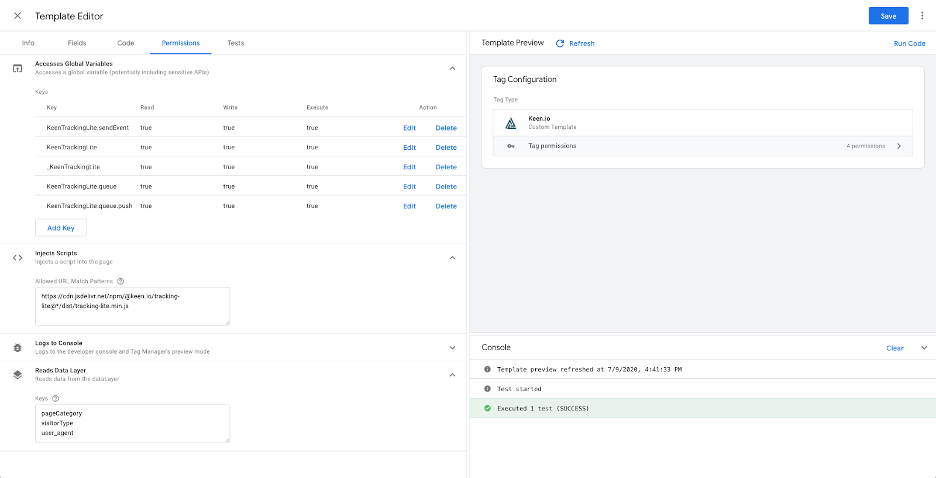Open the Tag permissions row
This screenshot has height=478, width=936.
pos(703,146)
